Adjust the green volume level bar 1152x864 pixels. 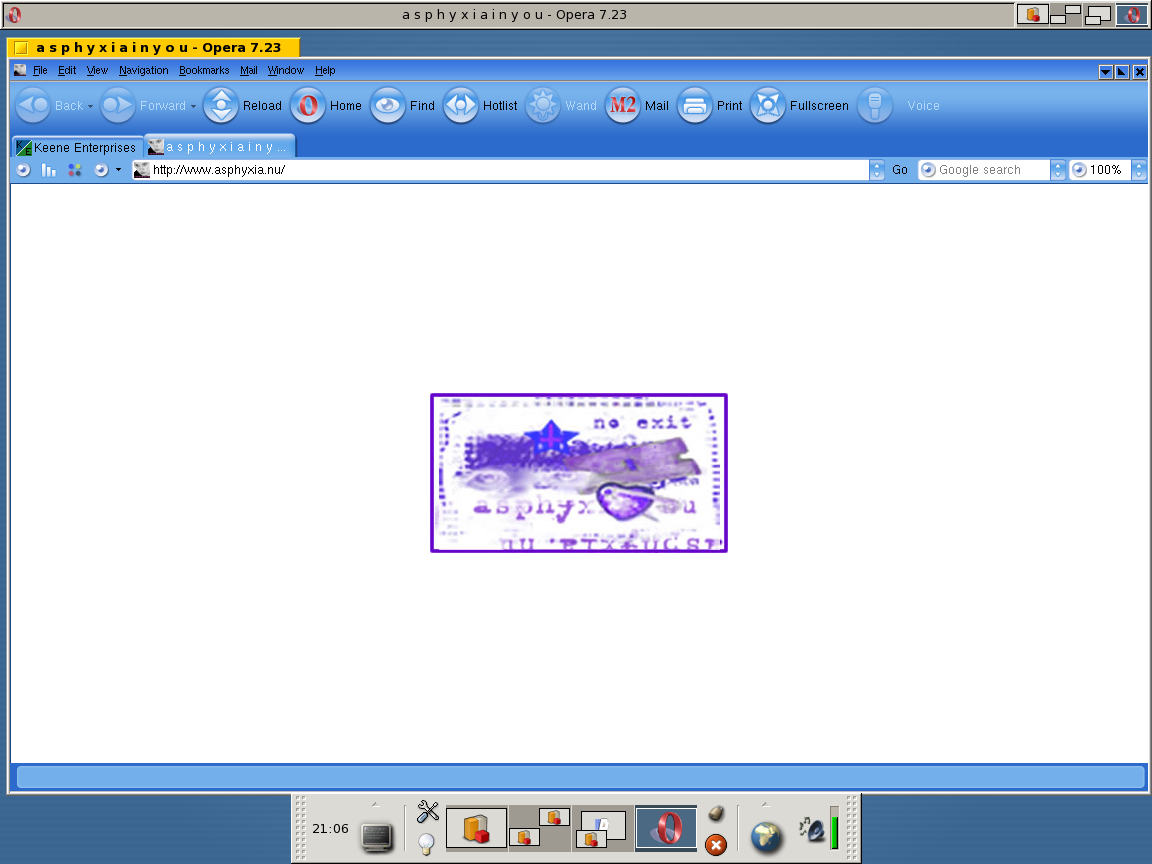(x=835, y=828)
